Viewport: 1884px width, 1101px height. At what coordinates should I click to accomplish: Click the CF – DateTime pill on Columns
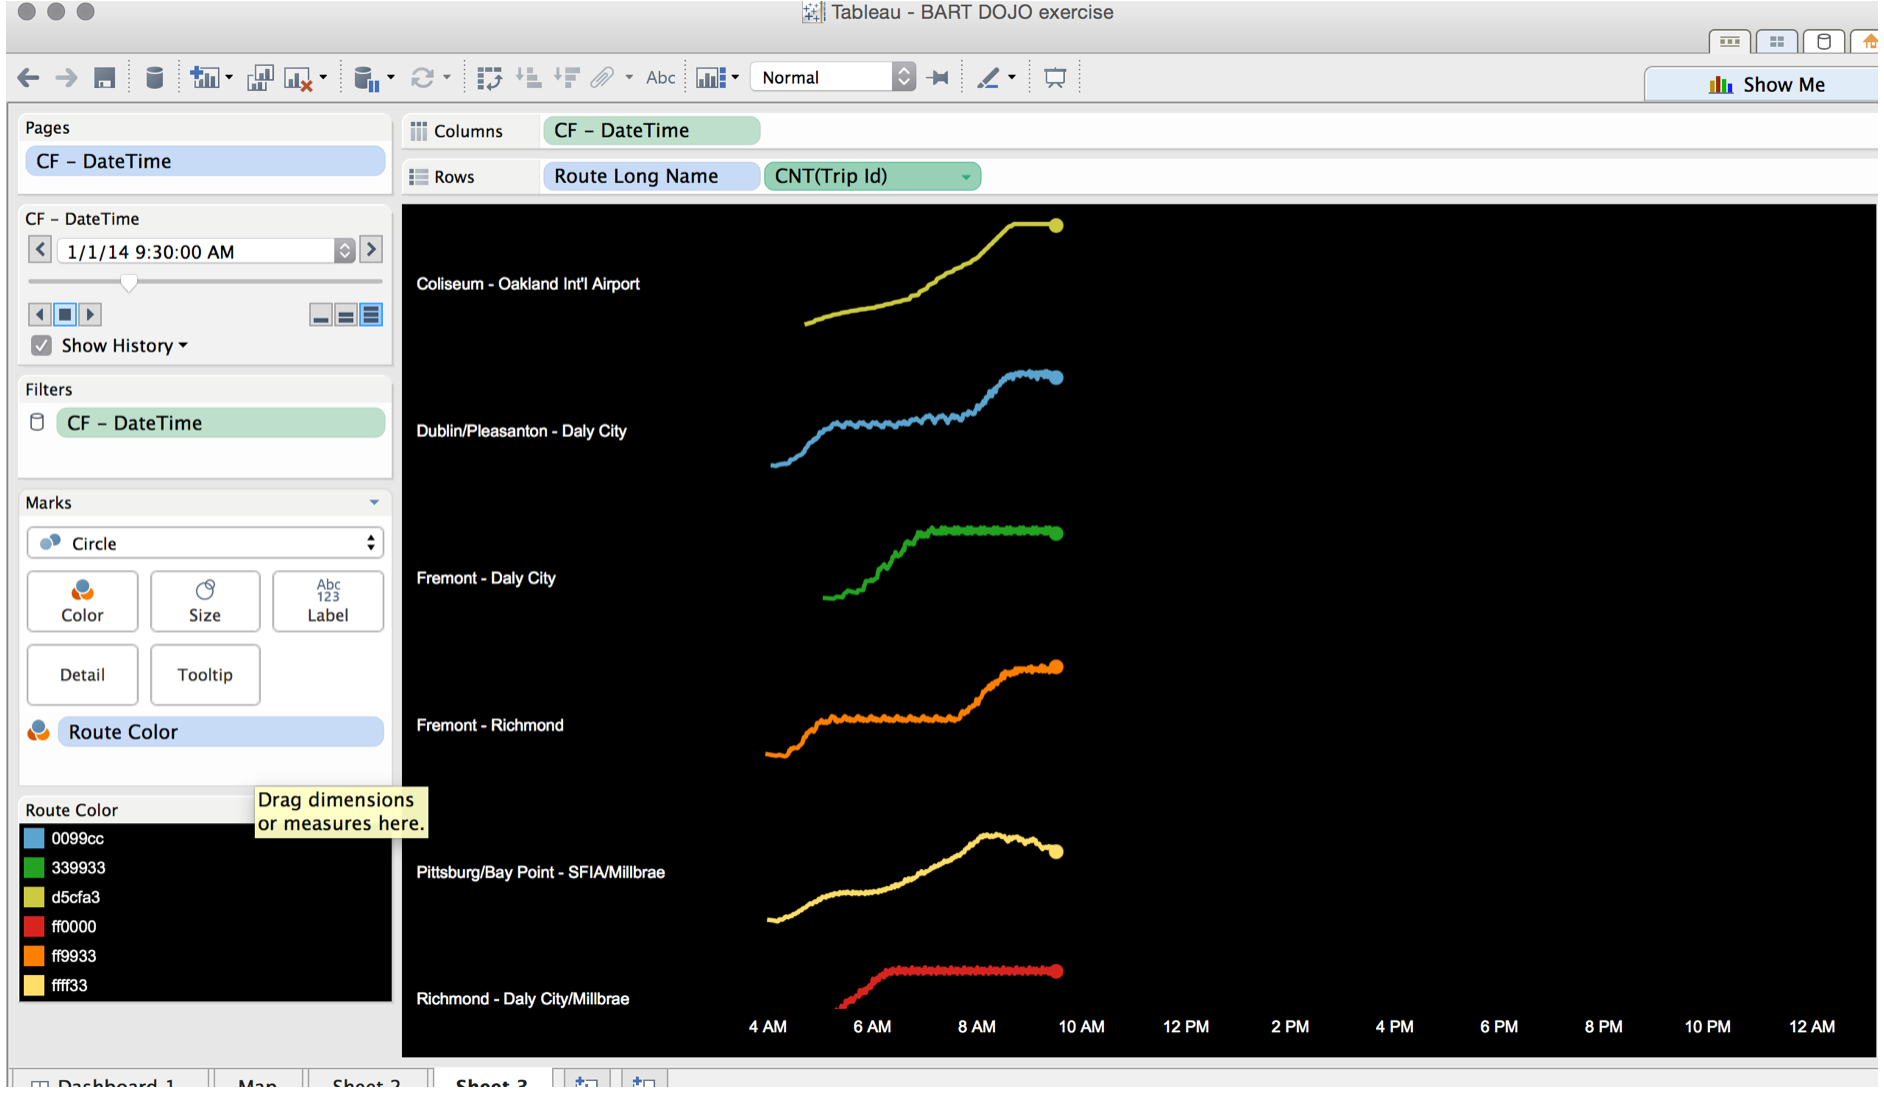point(651,131)
